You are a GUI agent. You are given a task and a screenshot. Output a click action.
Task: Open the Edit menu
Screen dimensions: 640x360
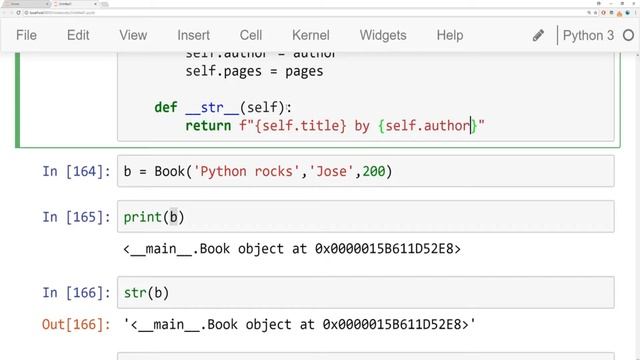[78, 35]
